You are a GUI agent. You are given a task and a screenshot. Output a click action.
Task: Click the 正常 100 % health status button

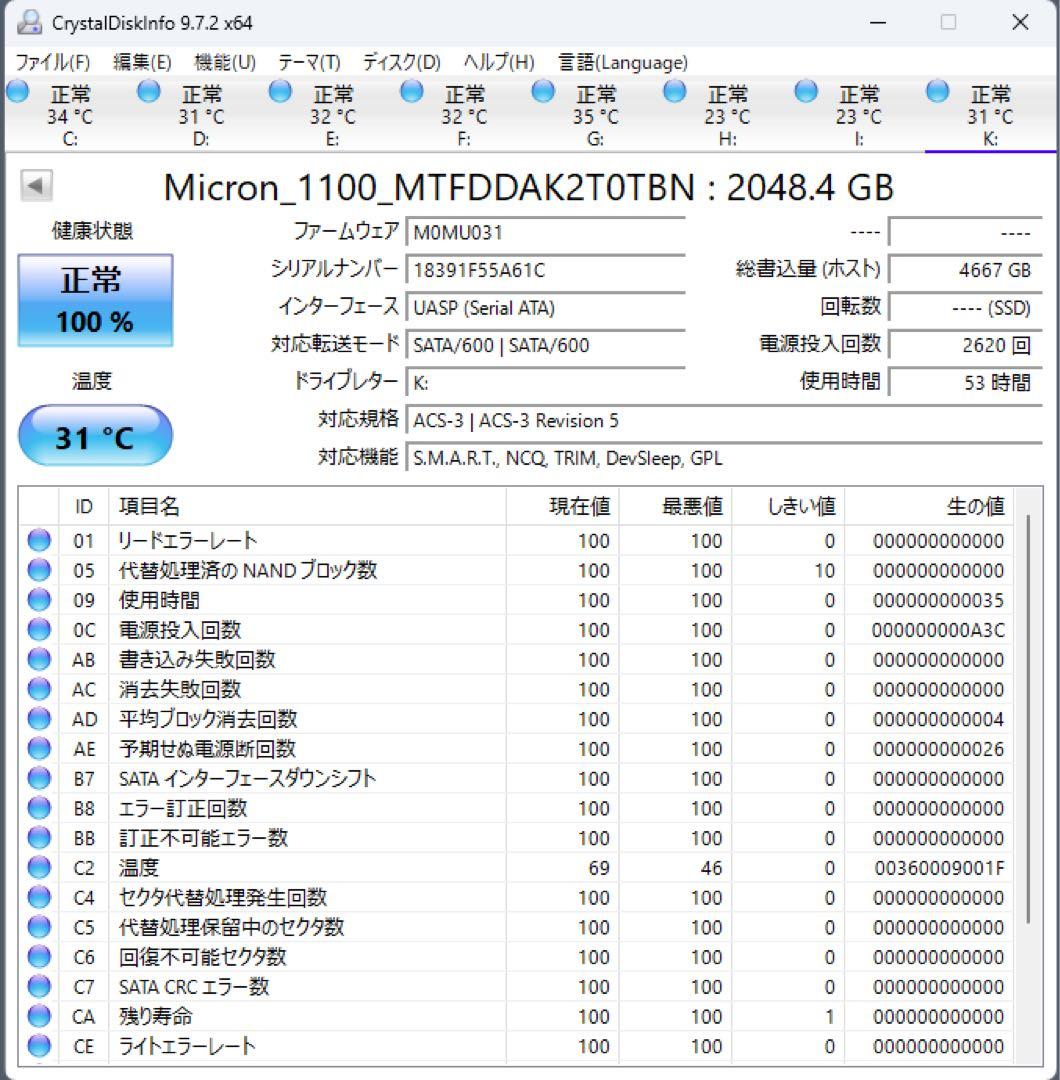(x=95, y=300)
